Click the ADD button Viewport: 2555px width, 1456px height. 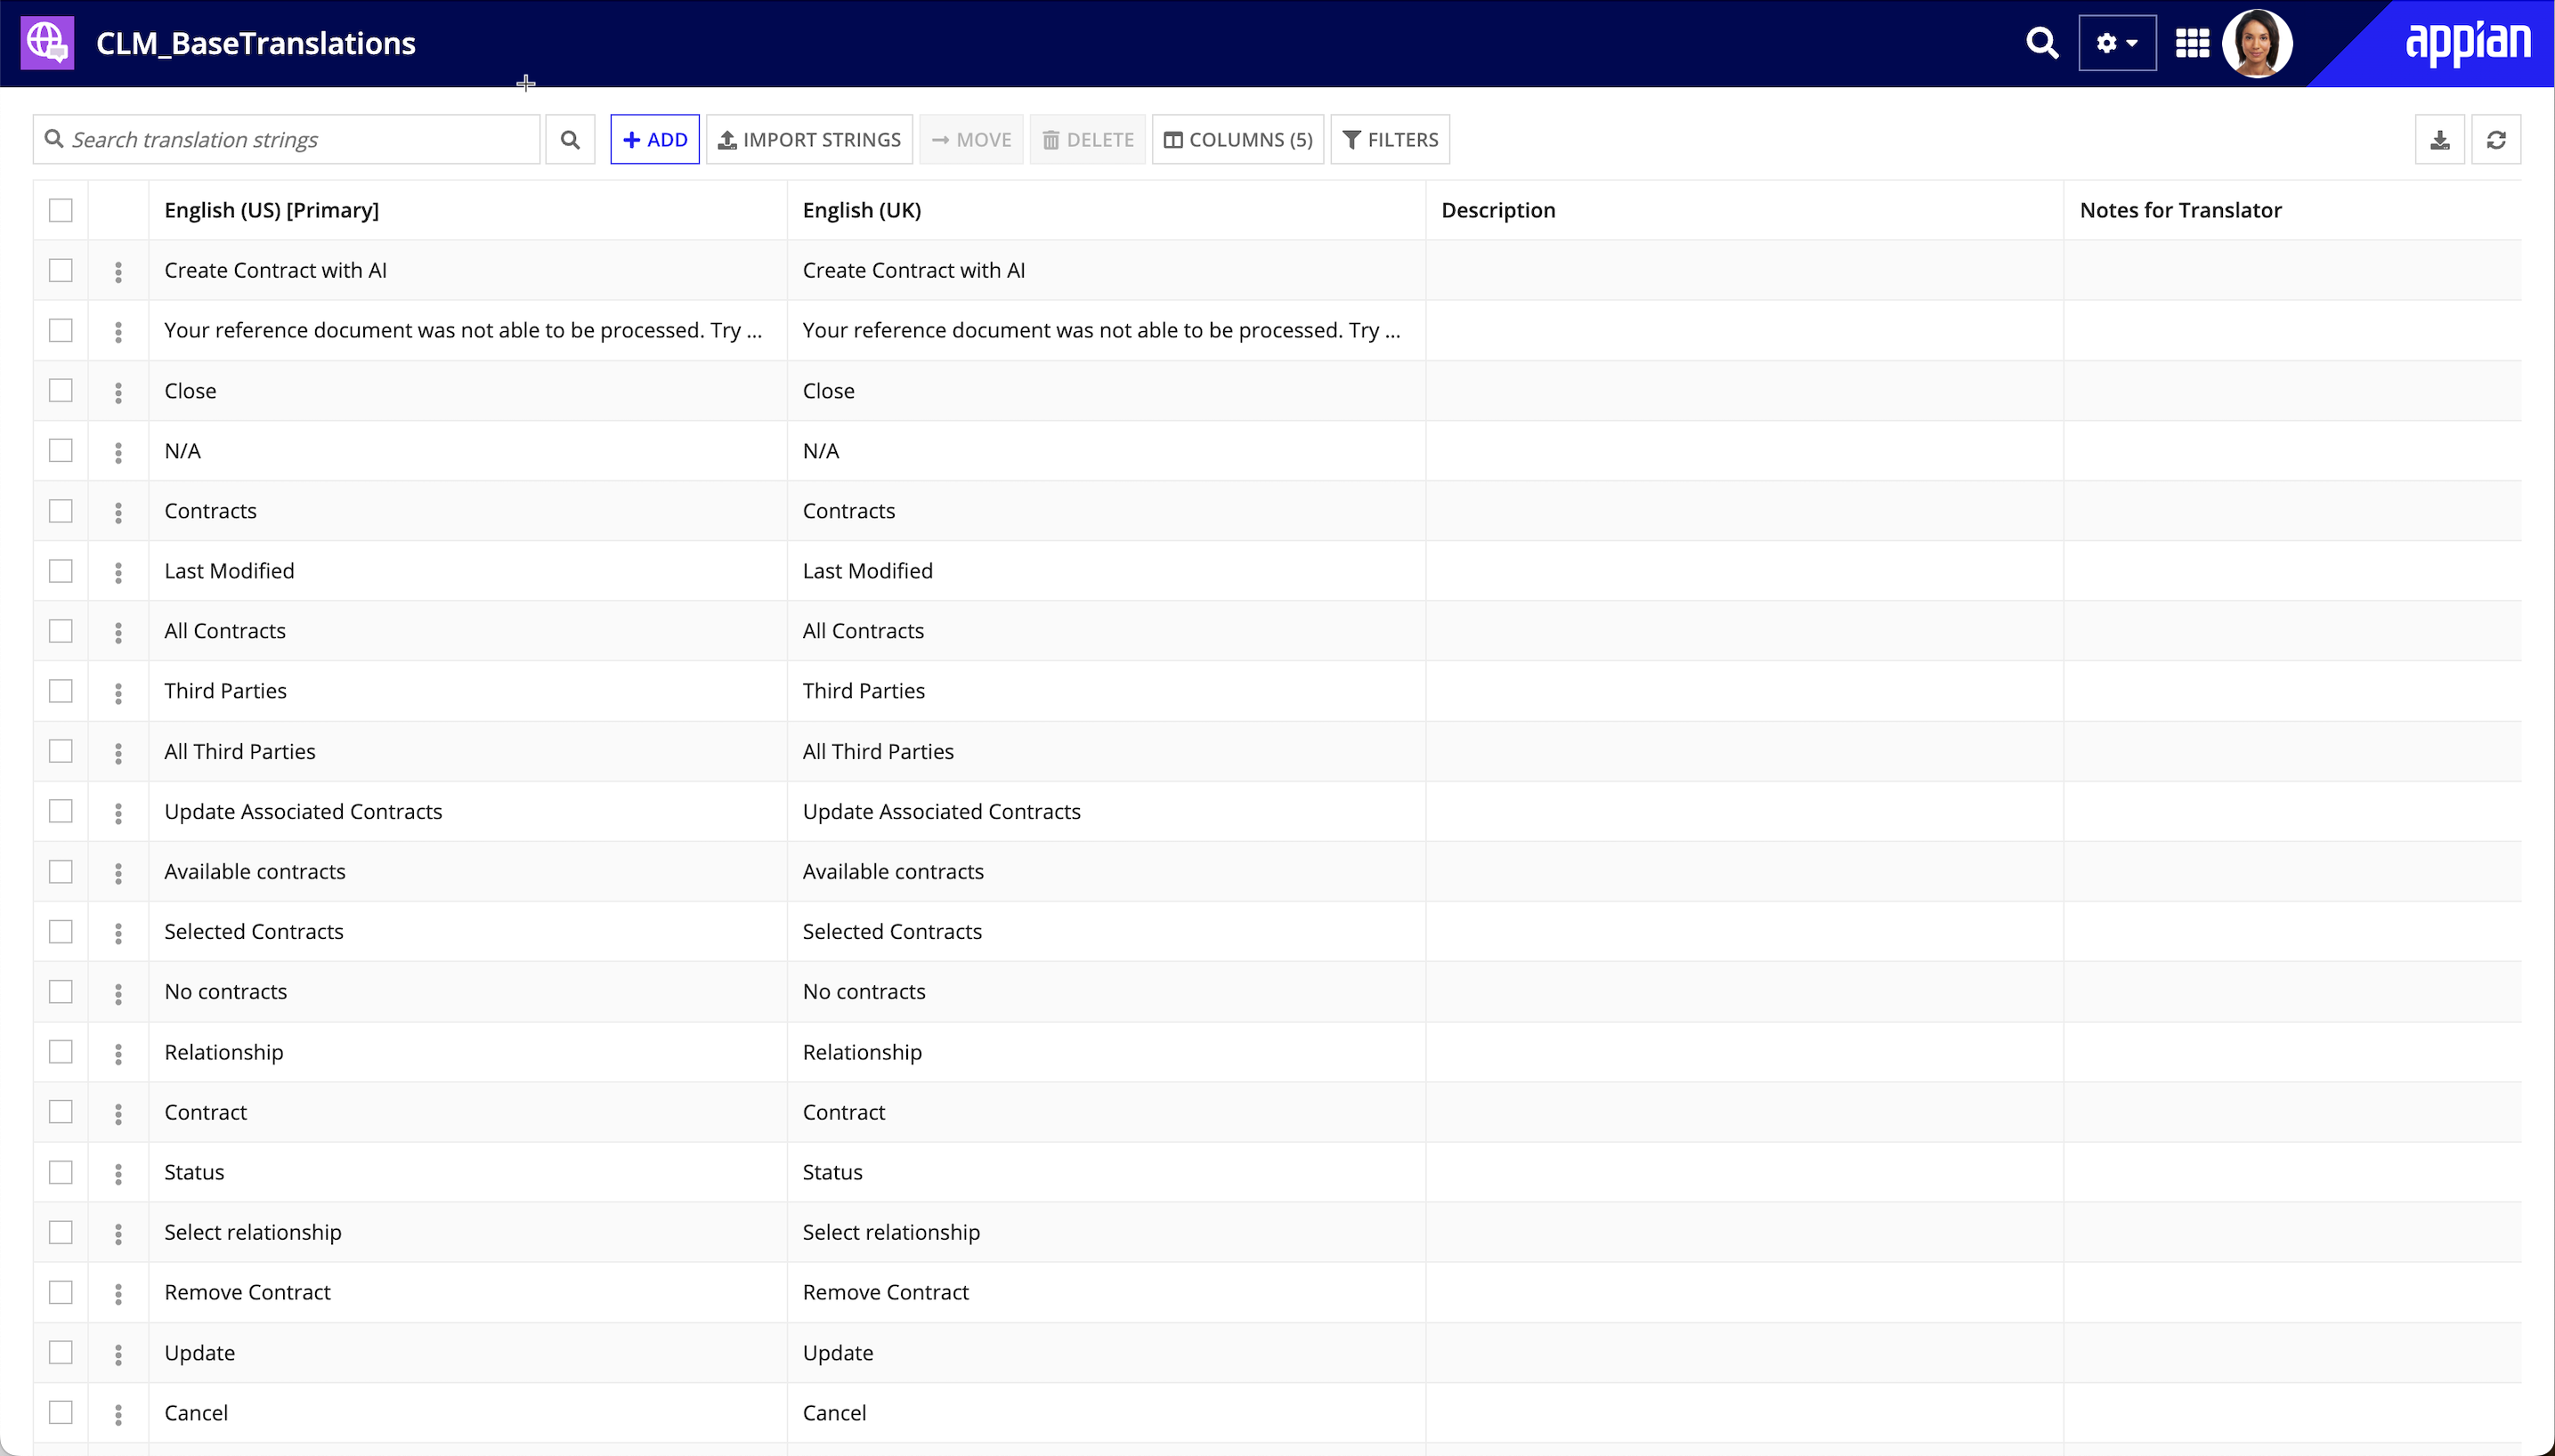655,140
